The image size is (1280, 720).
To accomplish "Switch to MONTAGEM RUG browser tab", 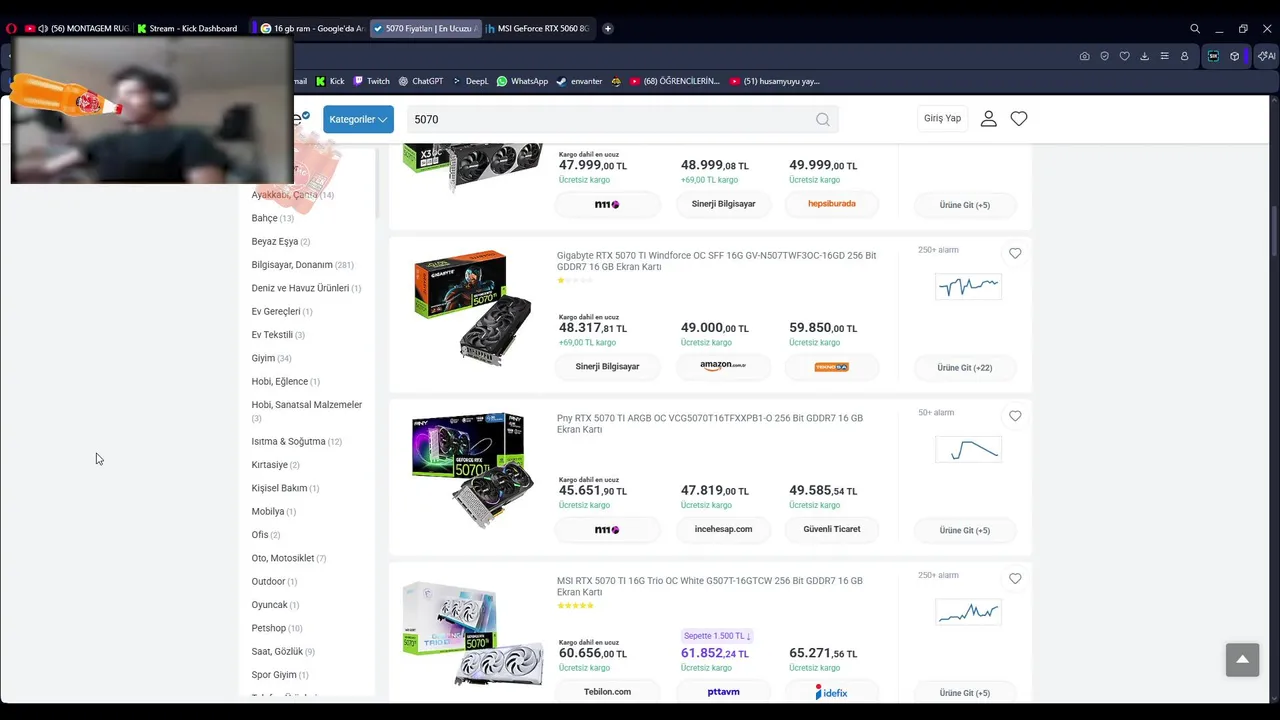I will click(x=76, y=28).
